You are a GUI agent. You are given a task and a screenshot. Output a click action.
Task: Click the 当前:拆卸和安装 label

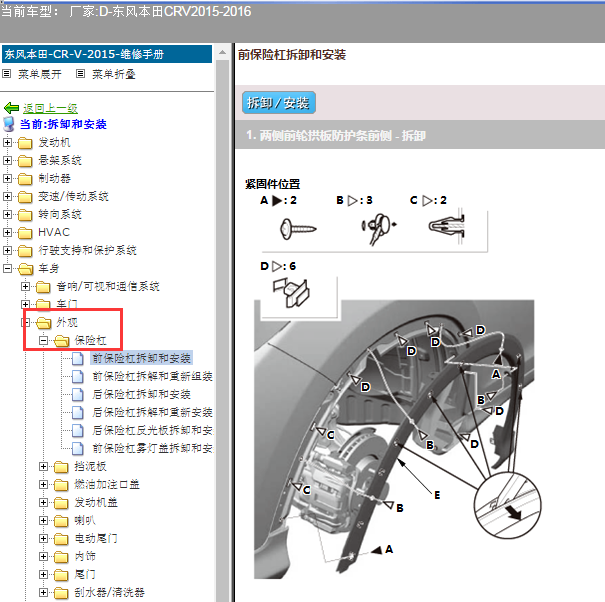click(x=63, y=124)
